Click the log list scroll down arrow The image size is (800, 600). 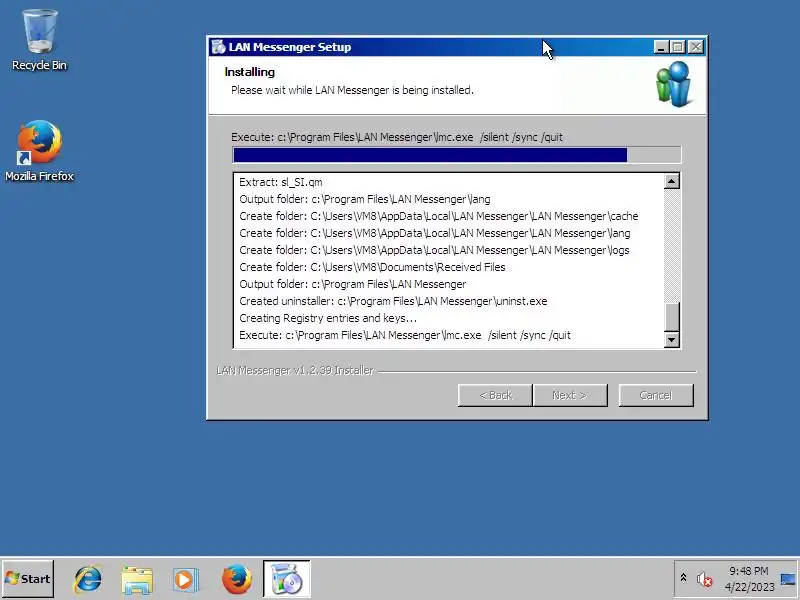click(672, 340)
